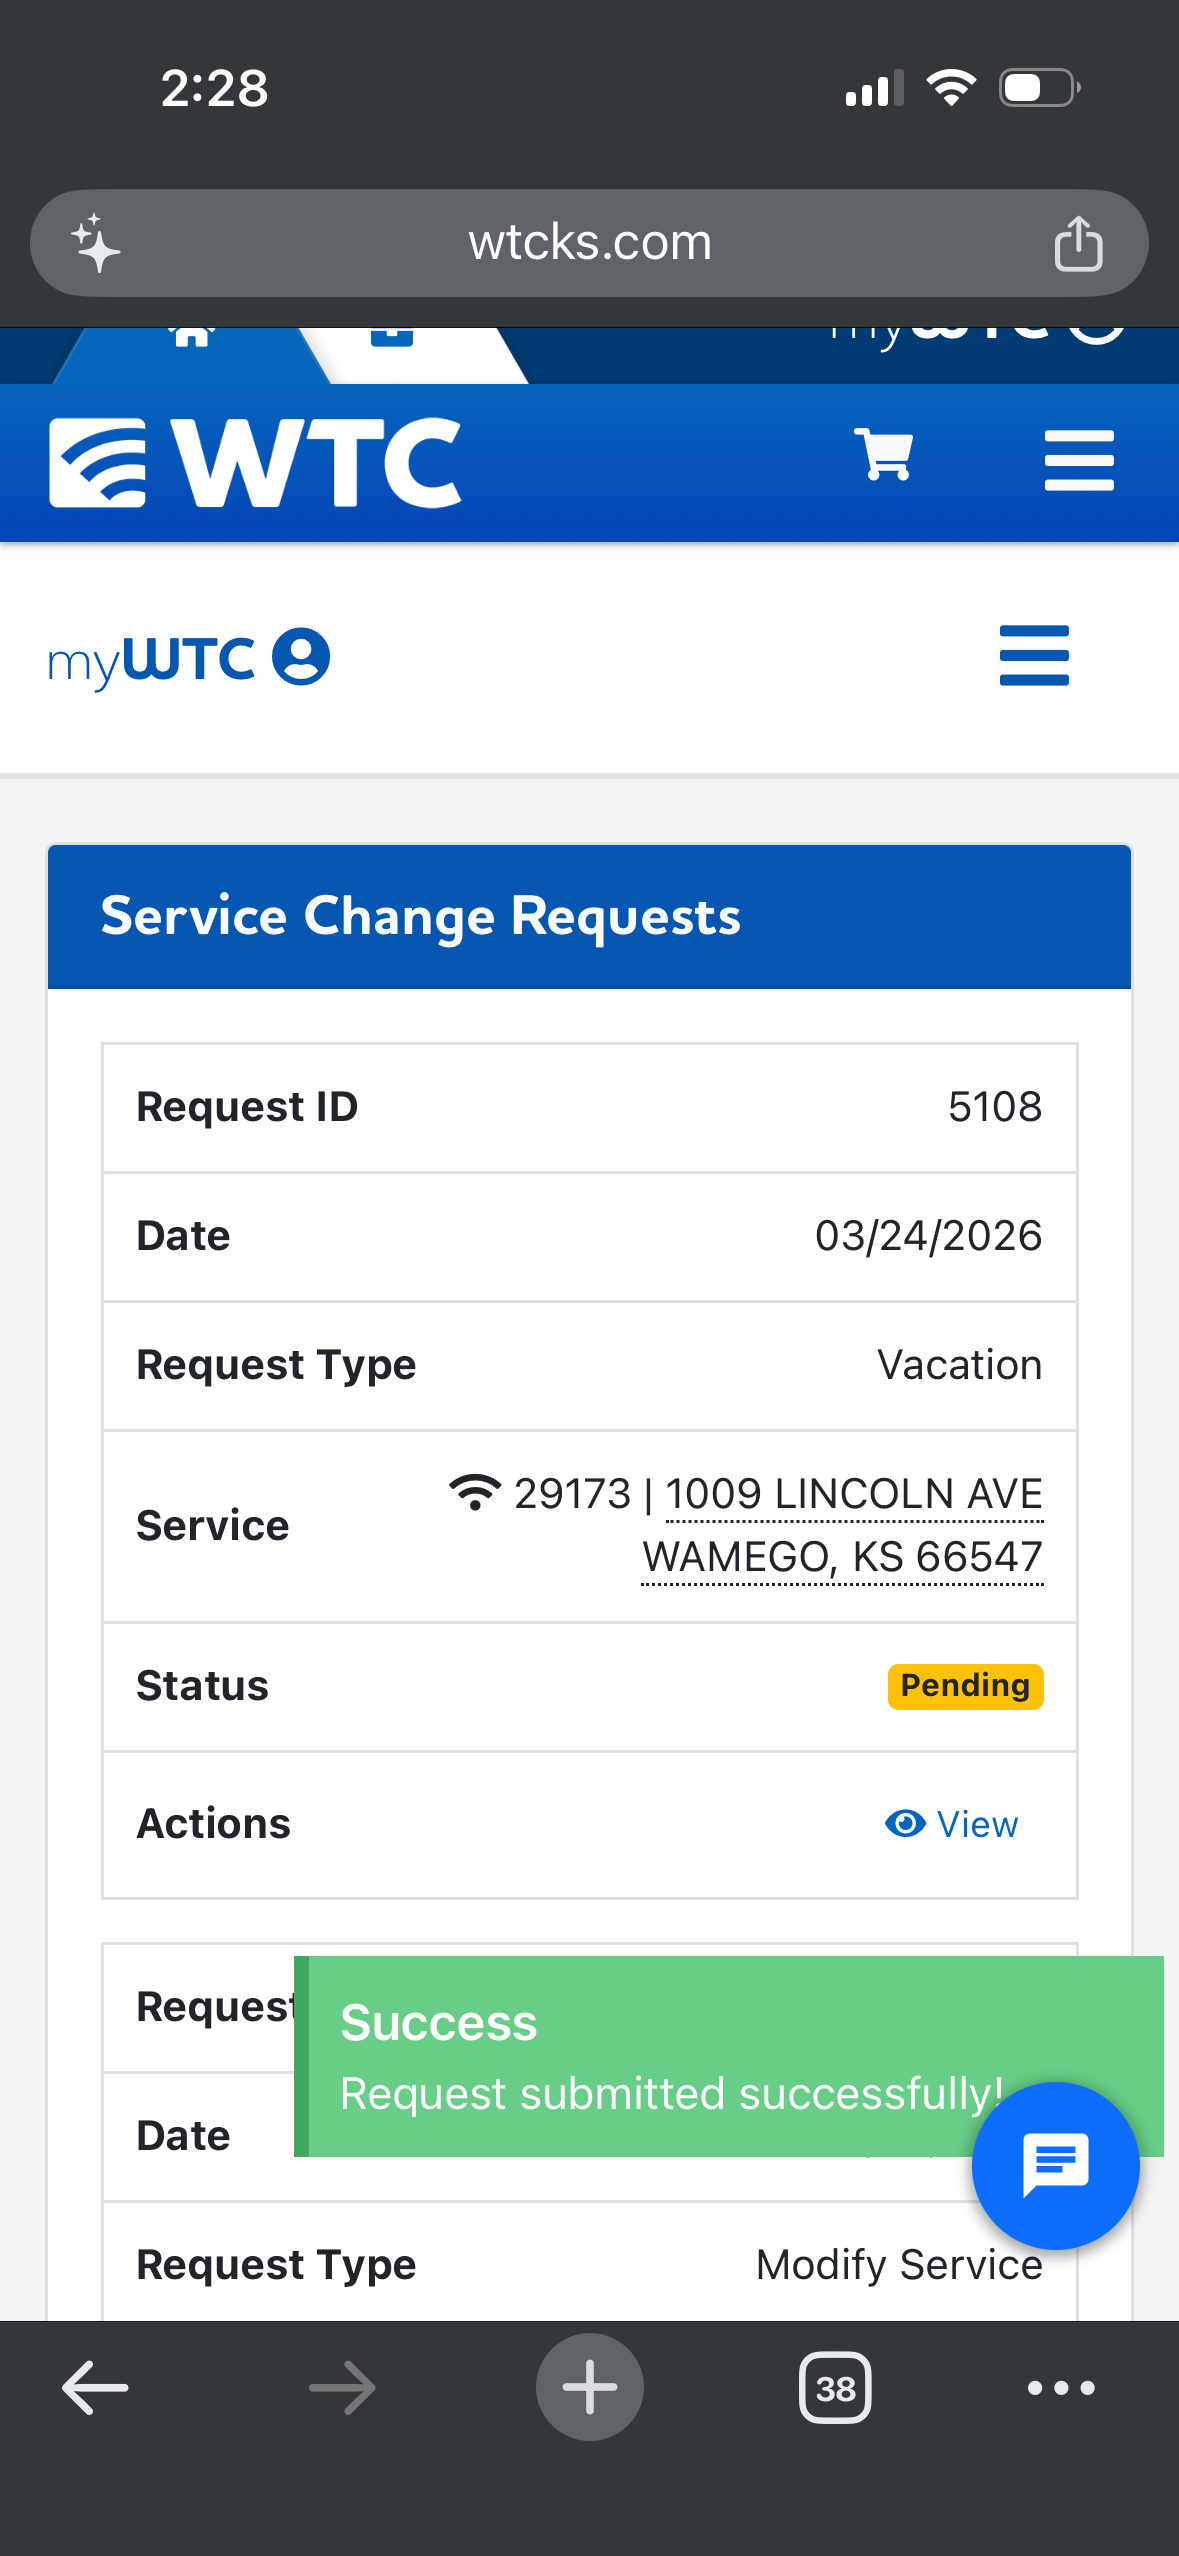Tap the browser share icon
This screenshot has width=1179, height=2556.
pos(1078,244)
